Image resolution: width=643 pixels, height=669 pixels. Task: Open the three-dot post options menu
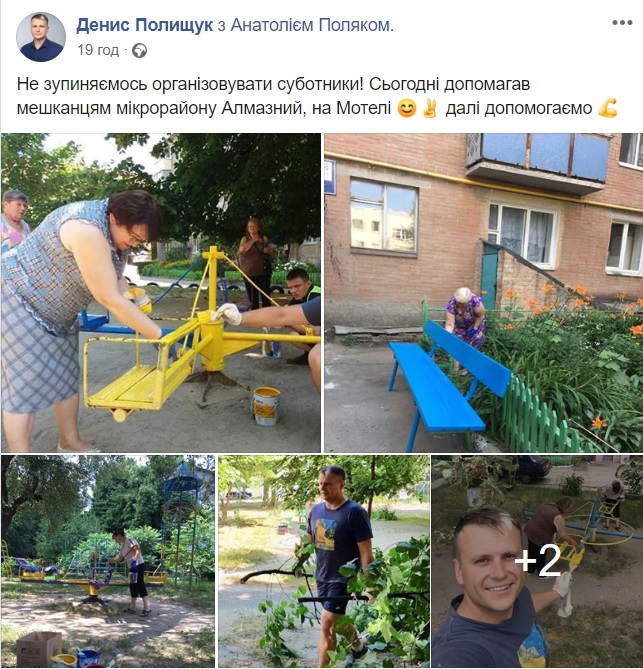[622, 23]
